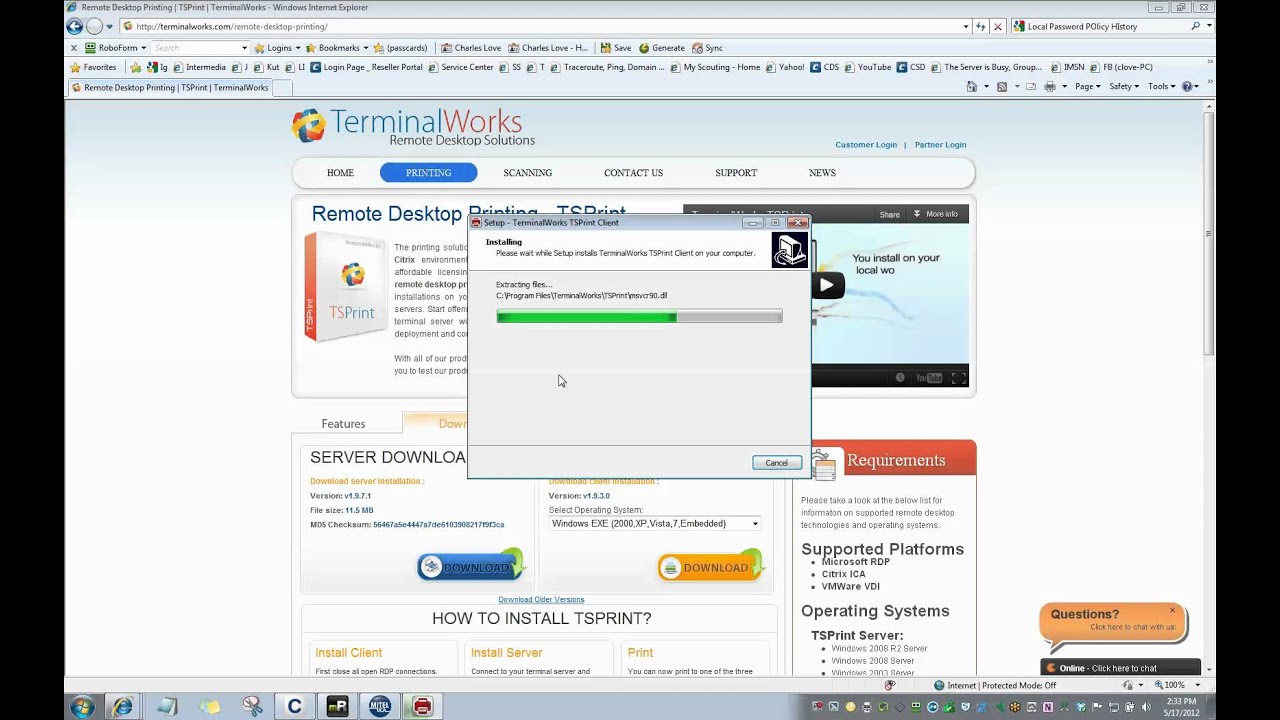Click the video More info button
The image size is (1280, 720).
pyautogui.click(x=936, y=214)
